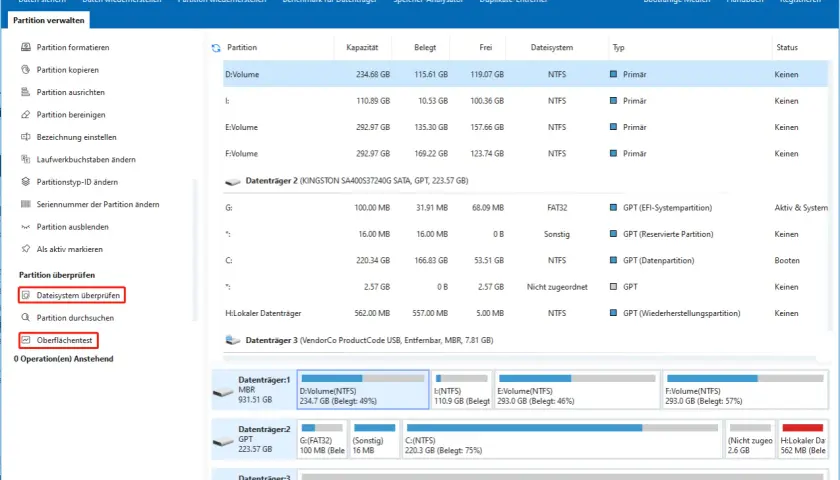Click the Typ column header
Screen dimensions: 840x480
[x=618, y=47]
